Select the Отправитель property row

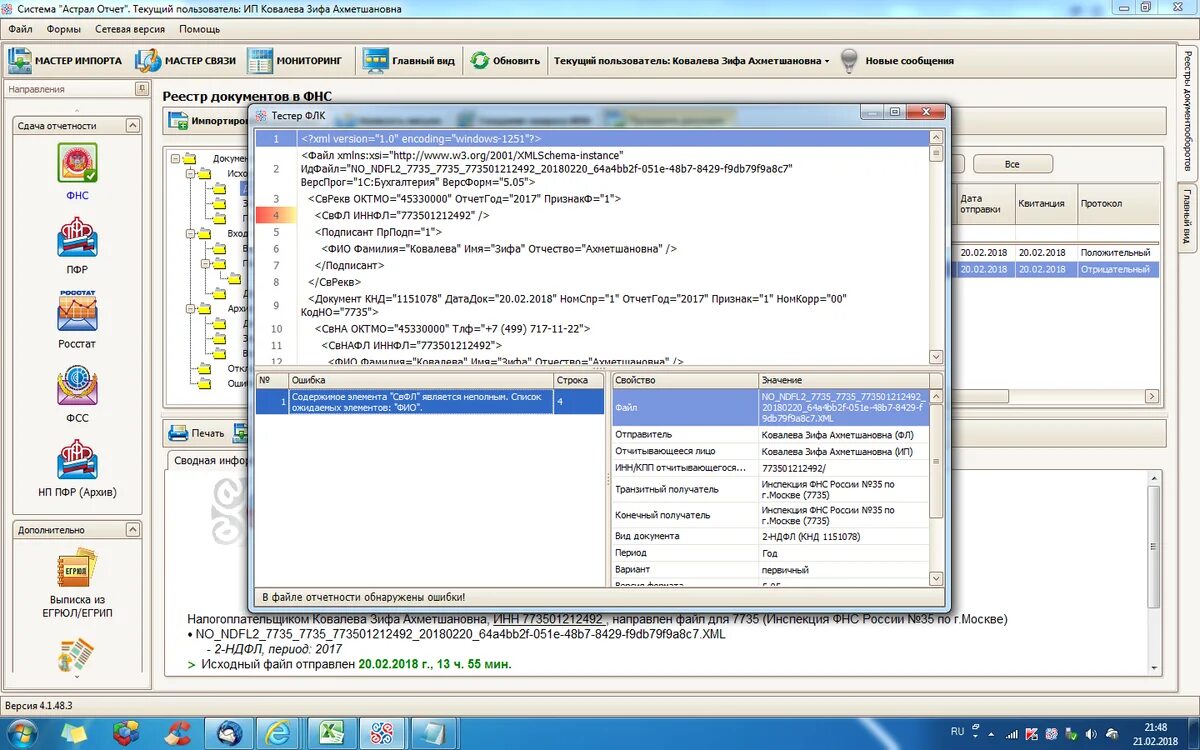click(770, 435)
